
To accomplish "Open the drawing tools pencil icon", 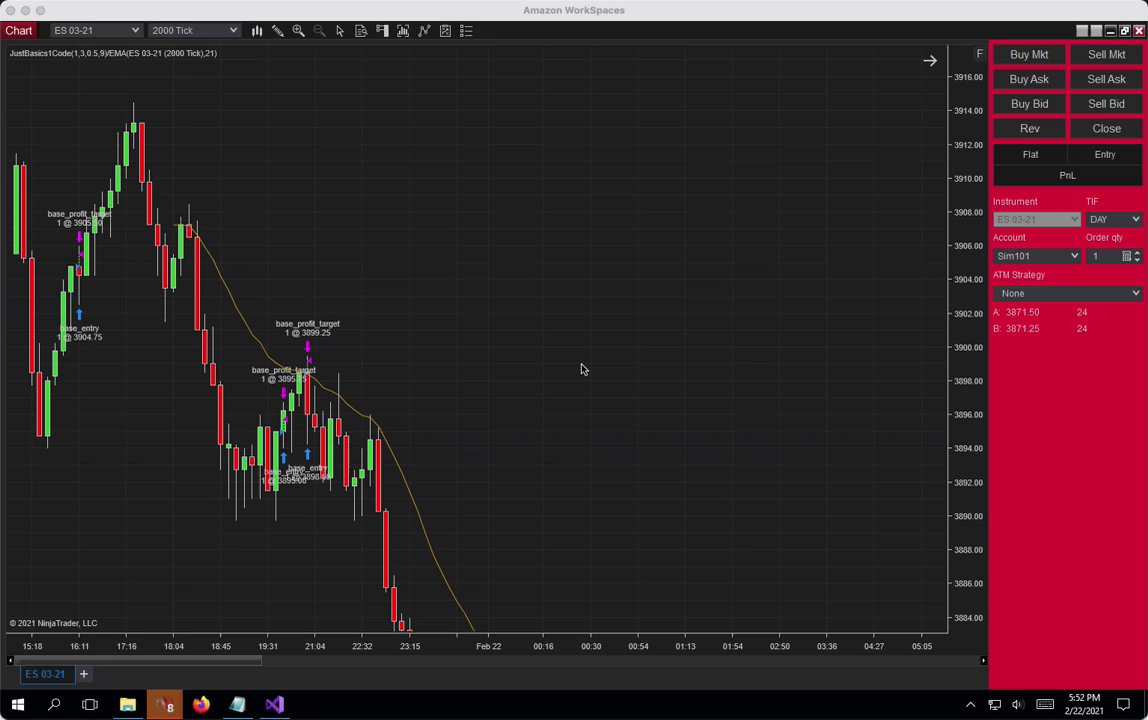I will tap(277, 31).
